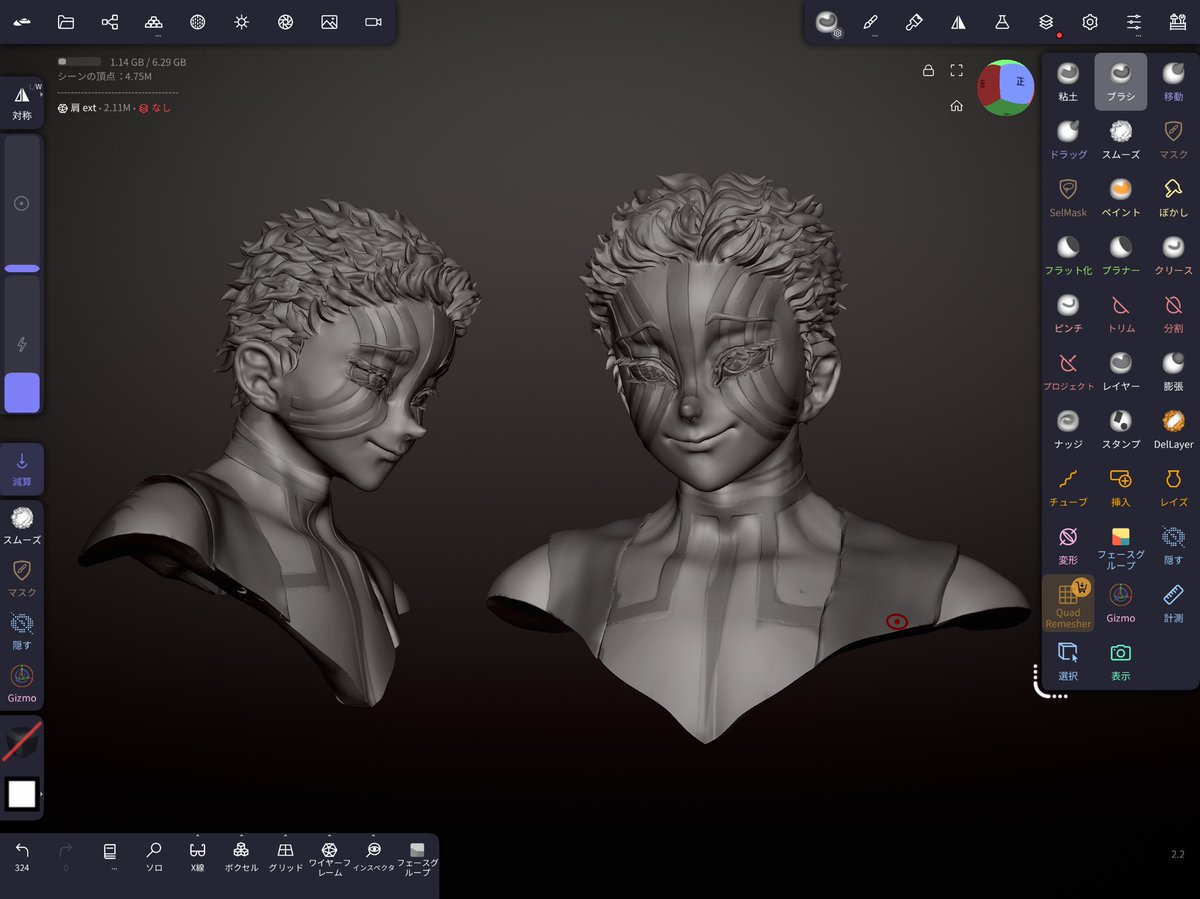Open the interface sliders menu
Image resolution: width=1200 pixels, height=899 pixels.
point(1134,22)
